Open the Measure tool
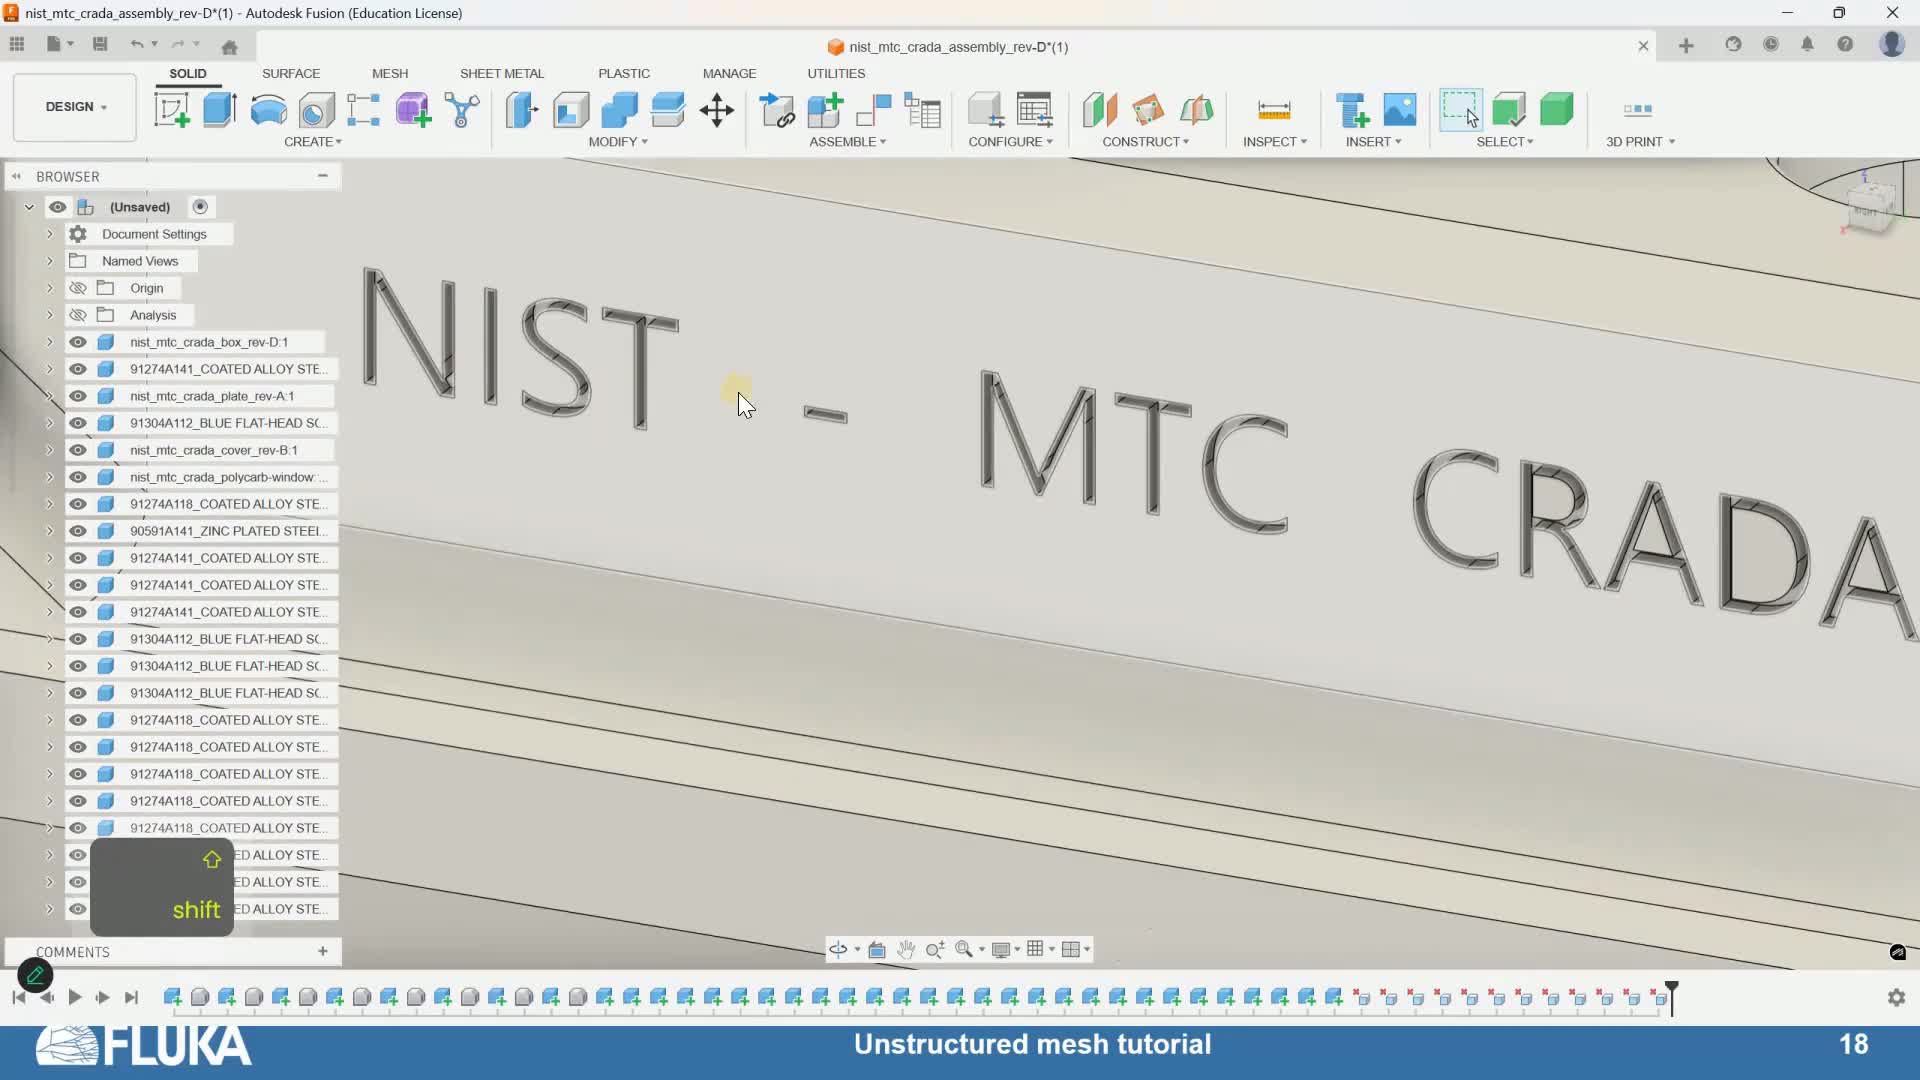This screenshot has height=1080, width=1920. 1274,110
